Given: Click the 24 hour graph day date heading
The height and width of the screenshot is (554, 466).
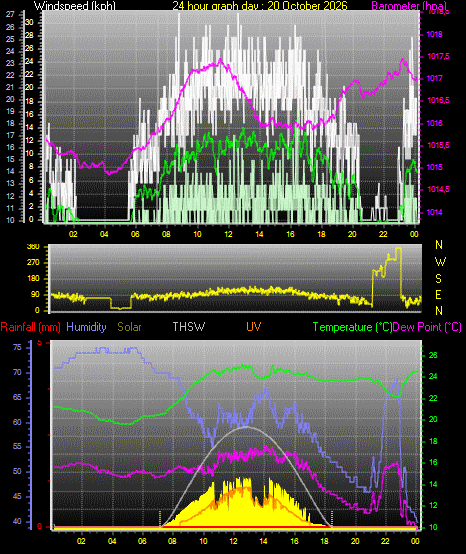Looking at the screenshot, I should click(260, 6).
